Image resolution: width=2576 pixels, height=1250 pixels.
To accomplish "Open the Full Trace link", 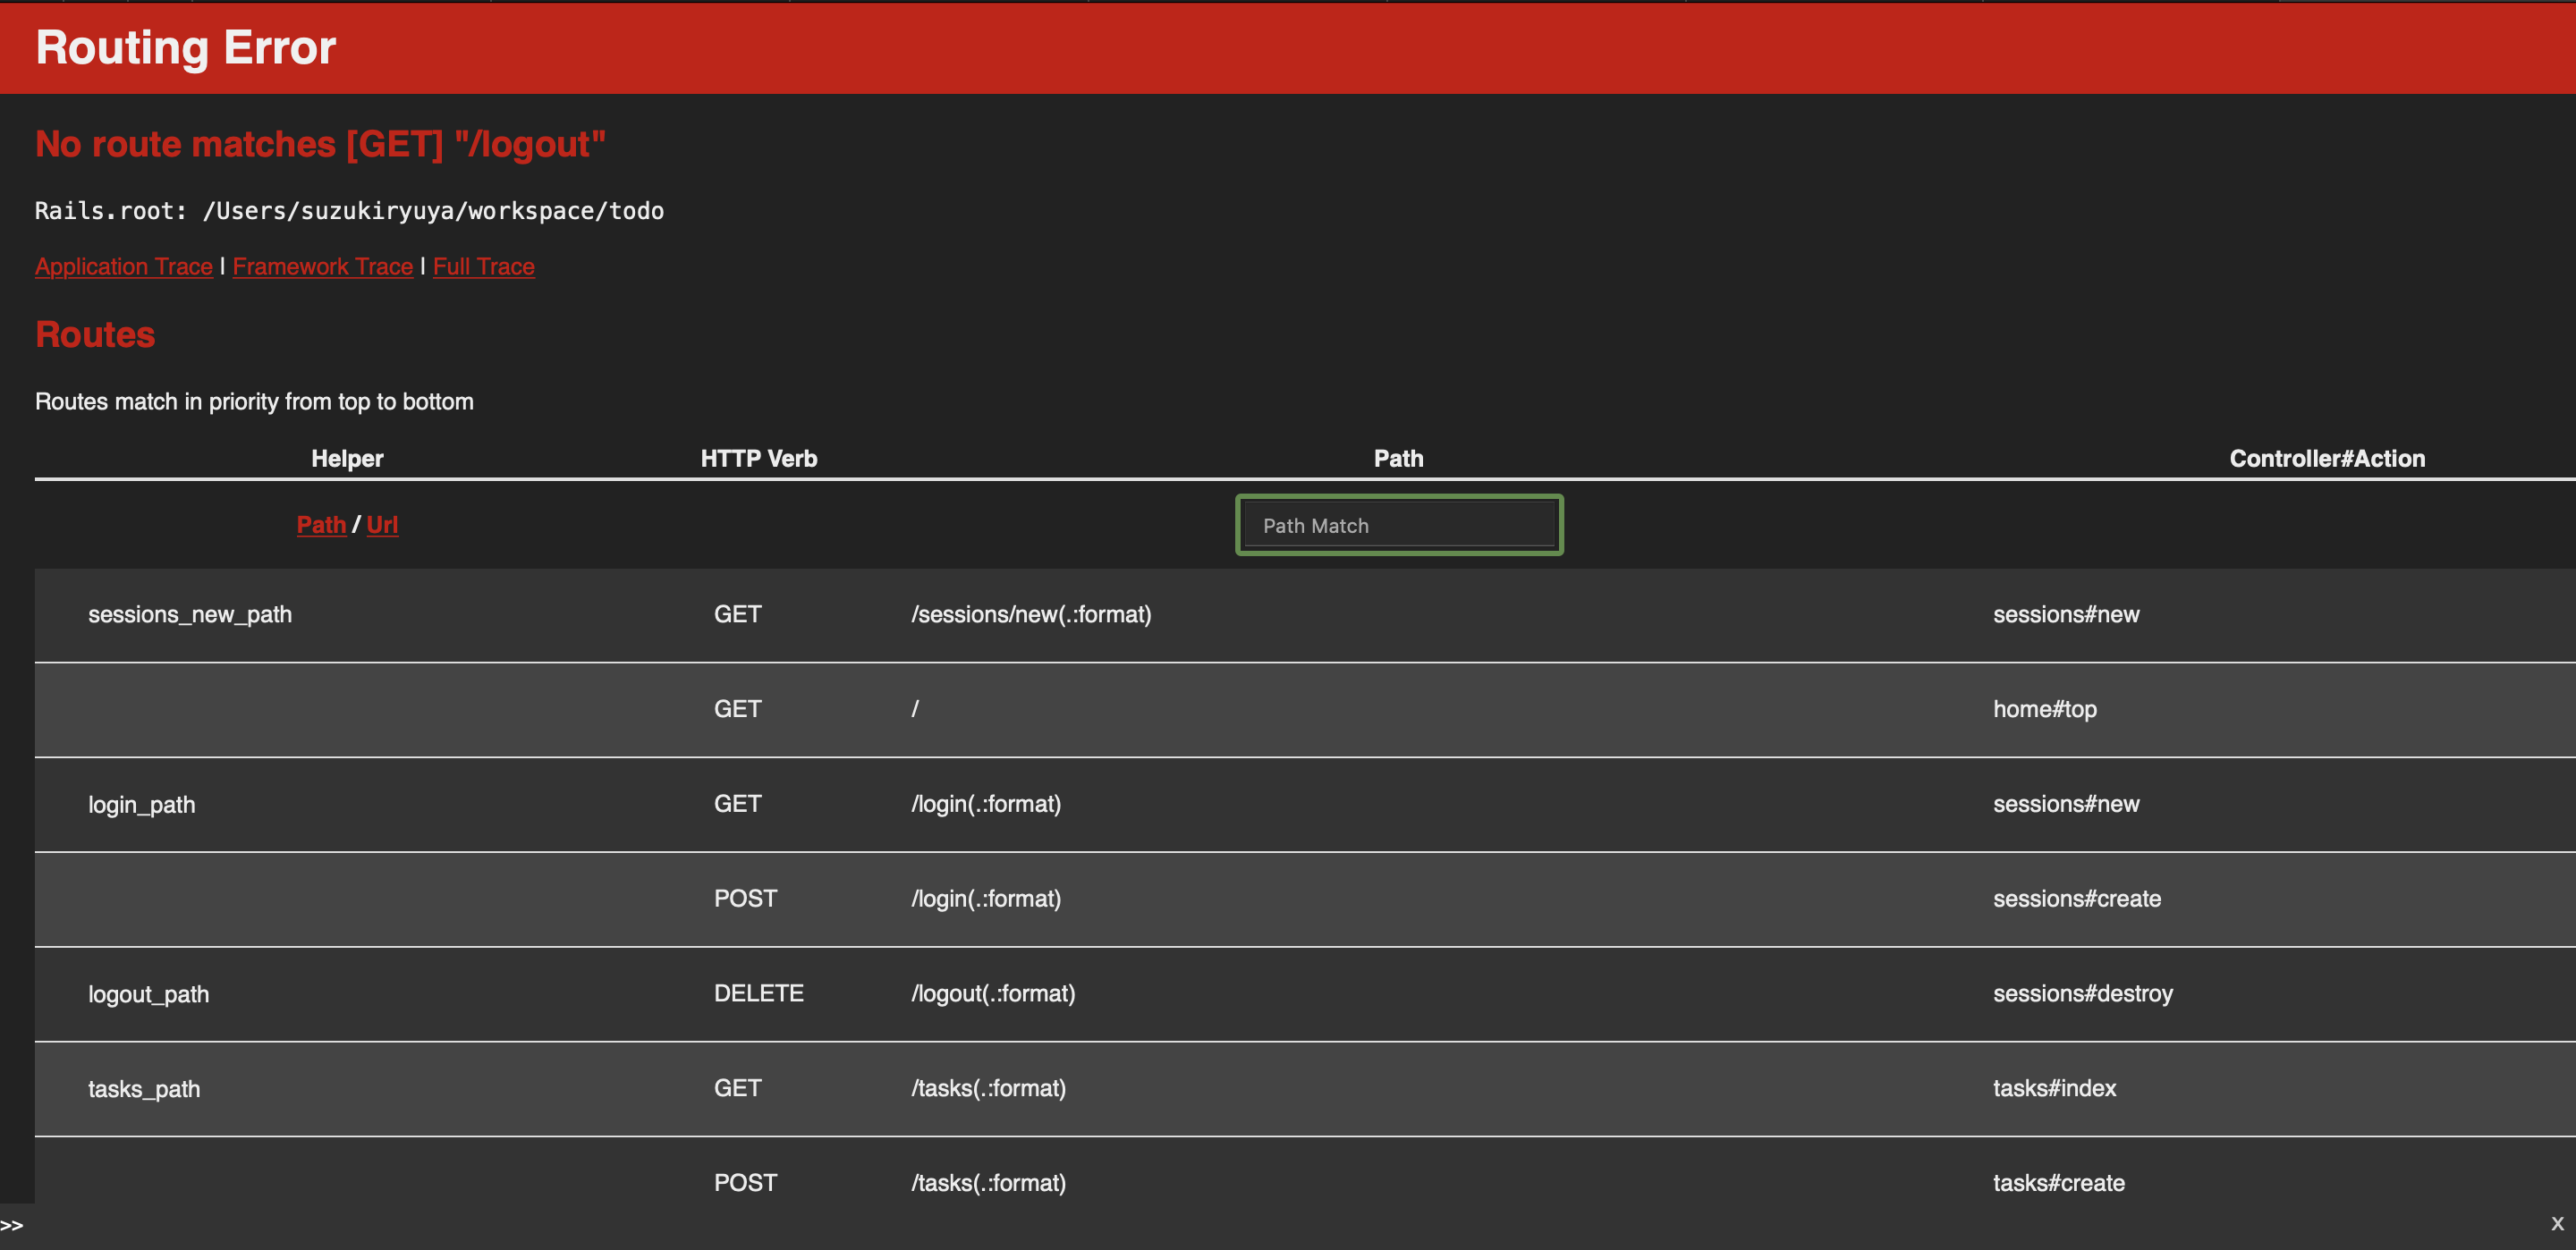I will [484, 266].
